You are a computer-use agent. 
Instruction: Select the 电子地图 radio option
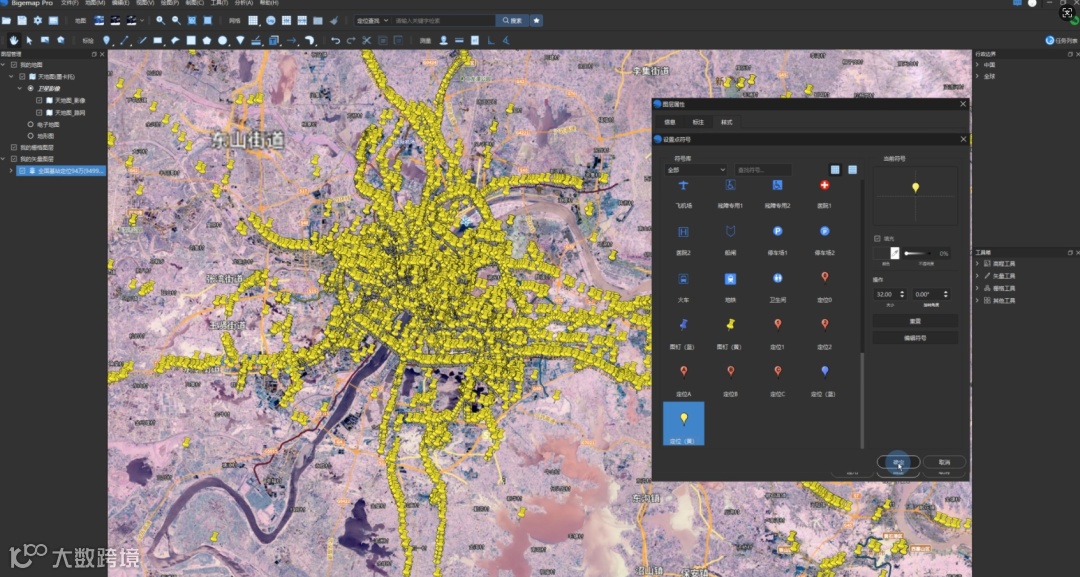[30, 124]
